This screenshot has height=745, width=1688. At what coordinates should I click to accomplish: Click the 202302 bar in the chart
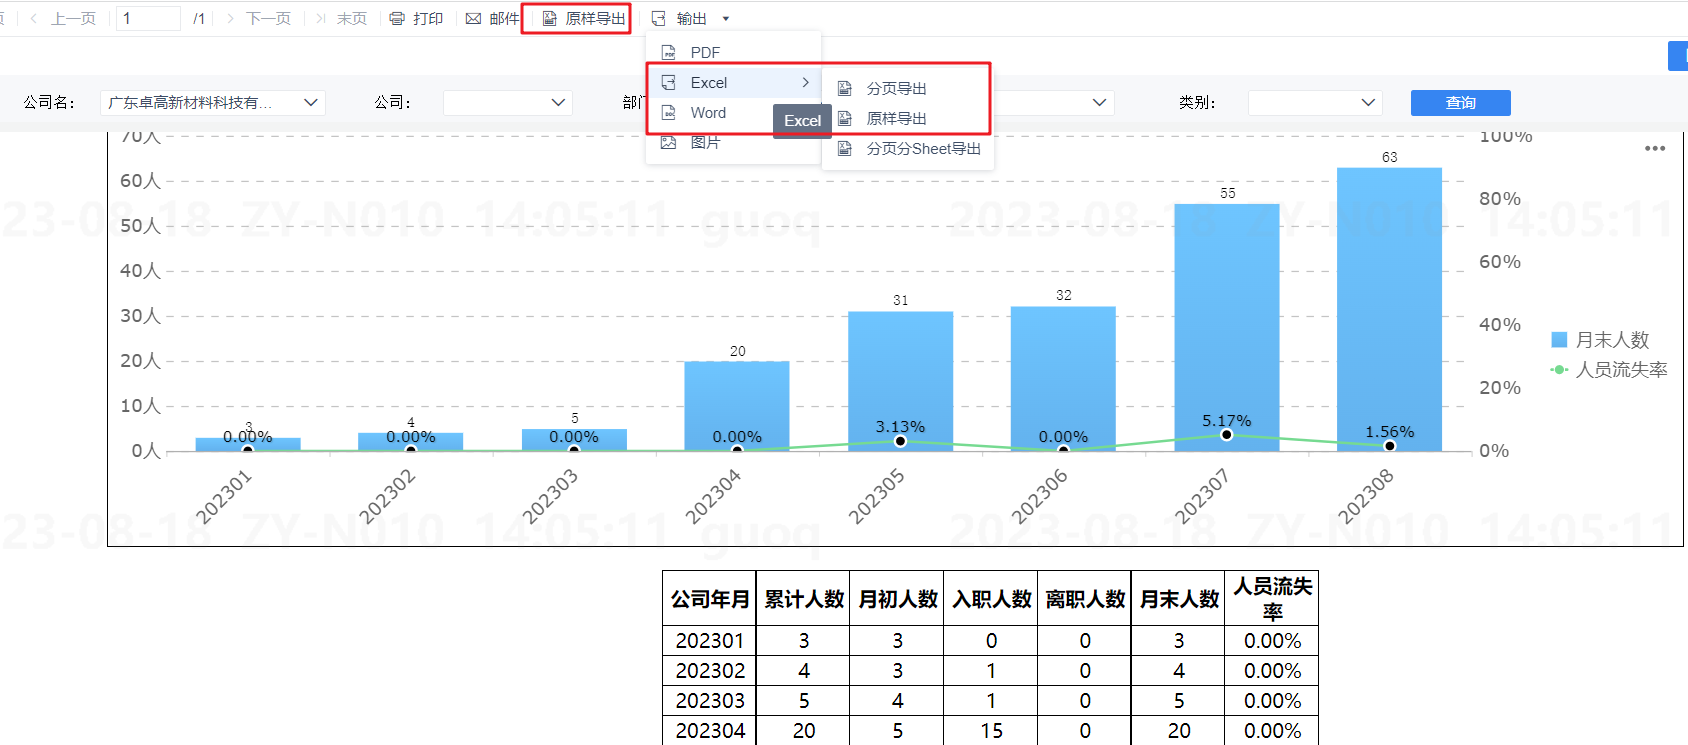(411, 442)
